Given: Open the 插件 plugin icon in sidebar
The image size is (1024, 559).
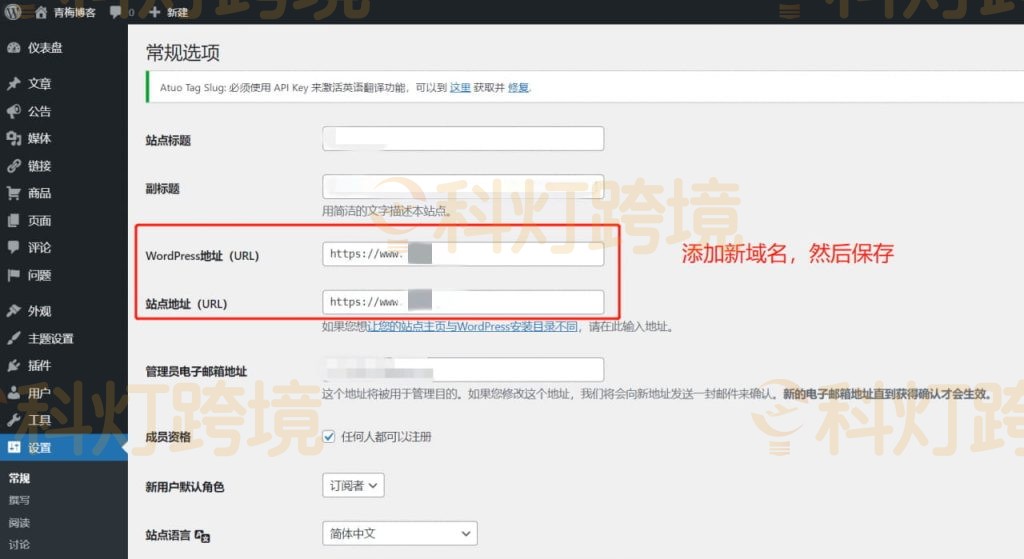Looking at the screenshot, I should coord(13,366).
